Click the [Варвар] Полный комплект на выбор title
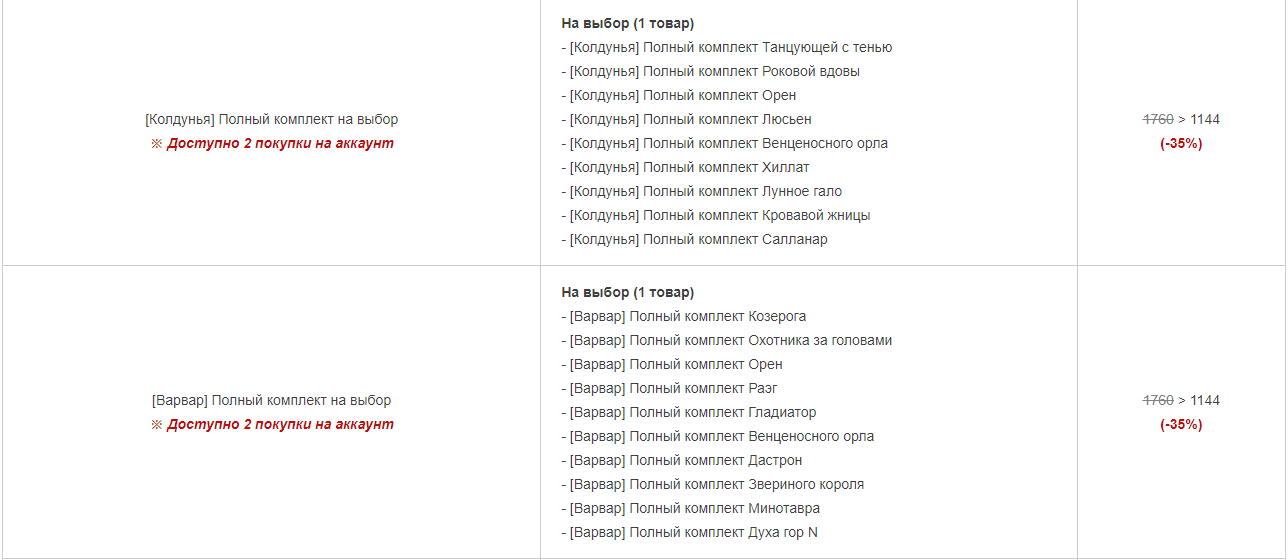The image size is (1288, 560). coord(271,400)
